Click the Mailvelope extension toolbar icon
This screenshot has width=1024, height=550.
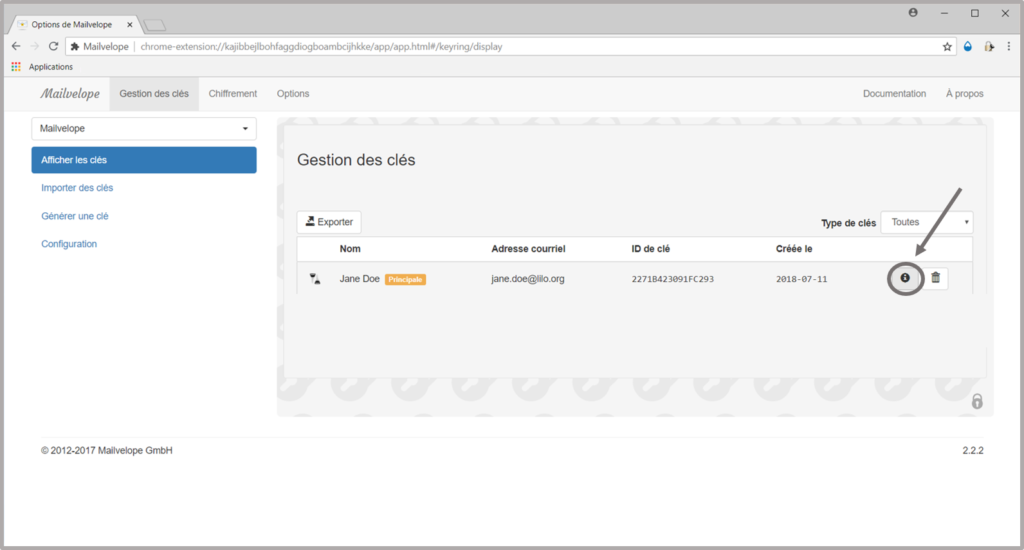coord(988,46)
